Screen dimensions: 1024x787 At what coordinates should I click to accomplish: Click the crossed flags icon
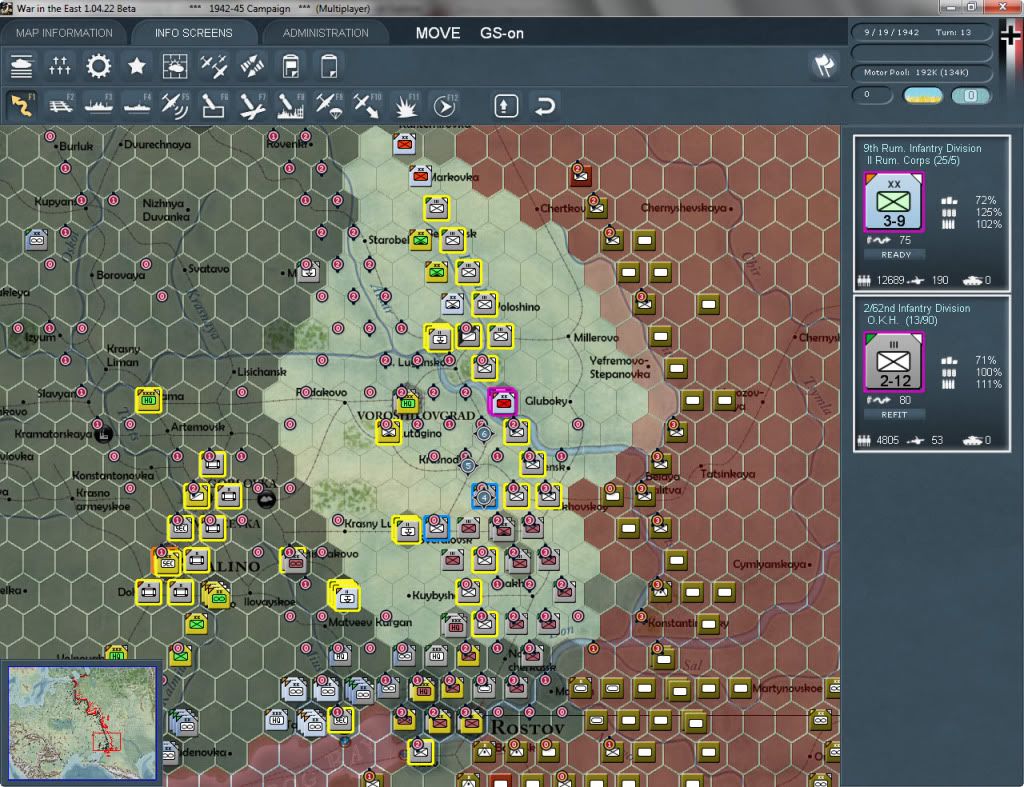[824, 65]
